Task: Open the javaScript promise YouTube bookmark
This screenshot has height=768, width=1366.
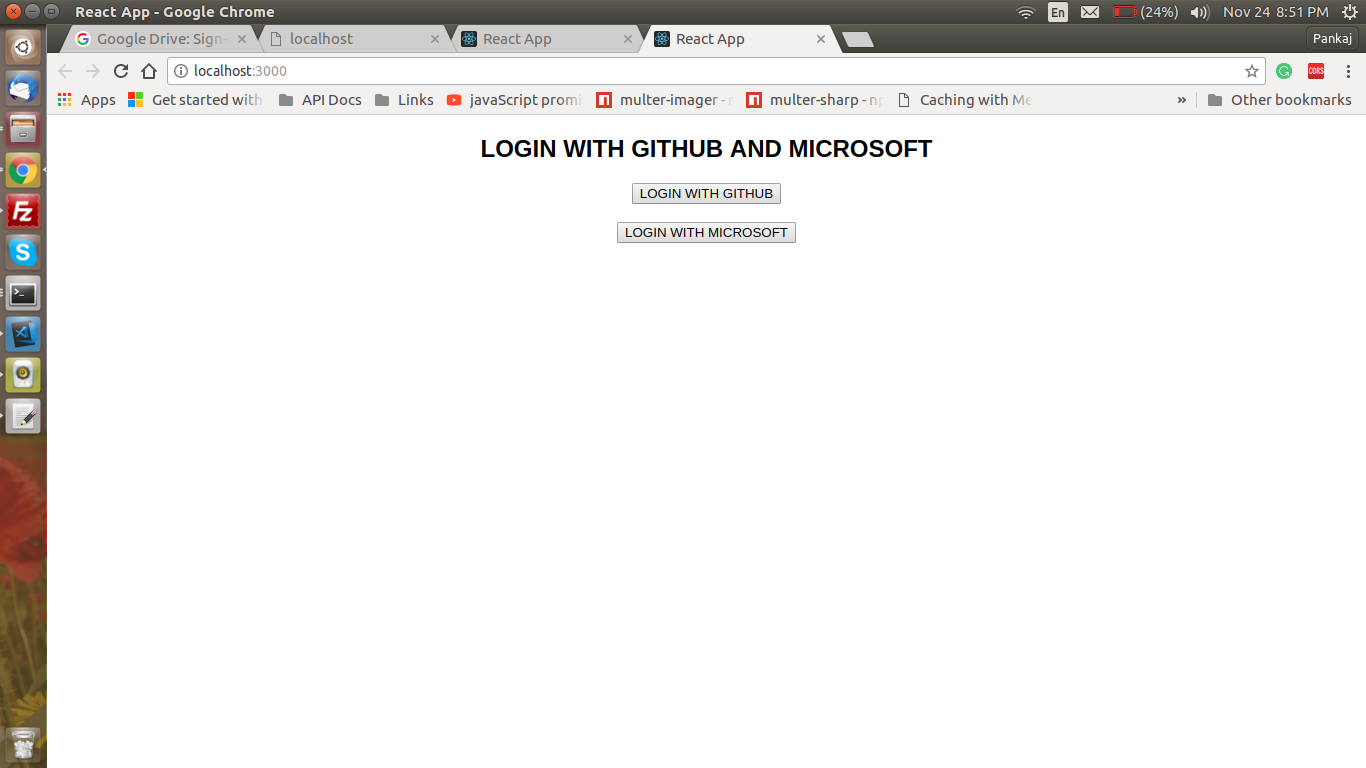Action: click(514, 100)
